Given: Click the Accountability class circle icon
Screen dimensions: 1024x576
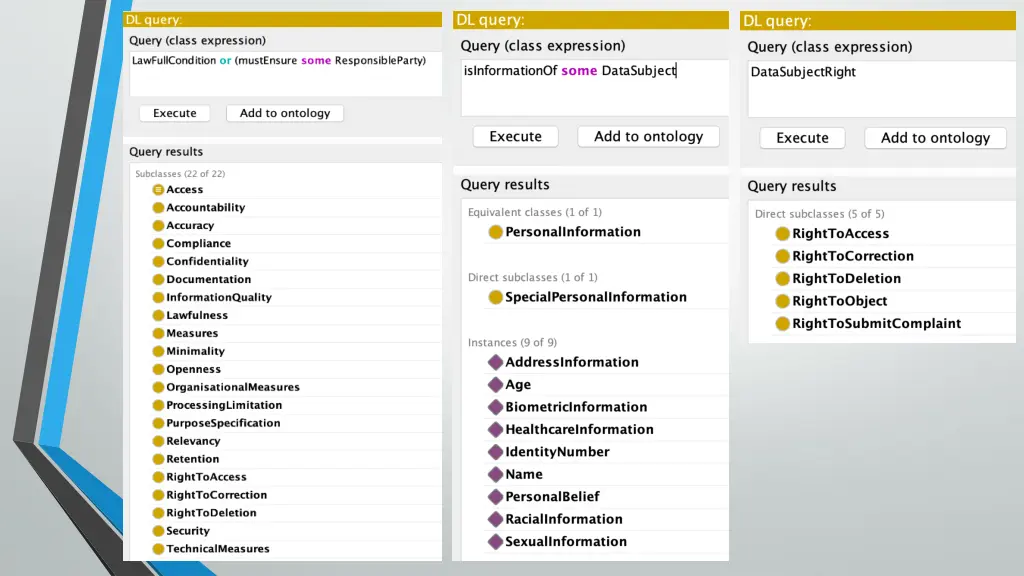Looking at the screenshot, I should (x=158, y=208).
